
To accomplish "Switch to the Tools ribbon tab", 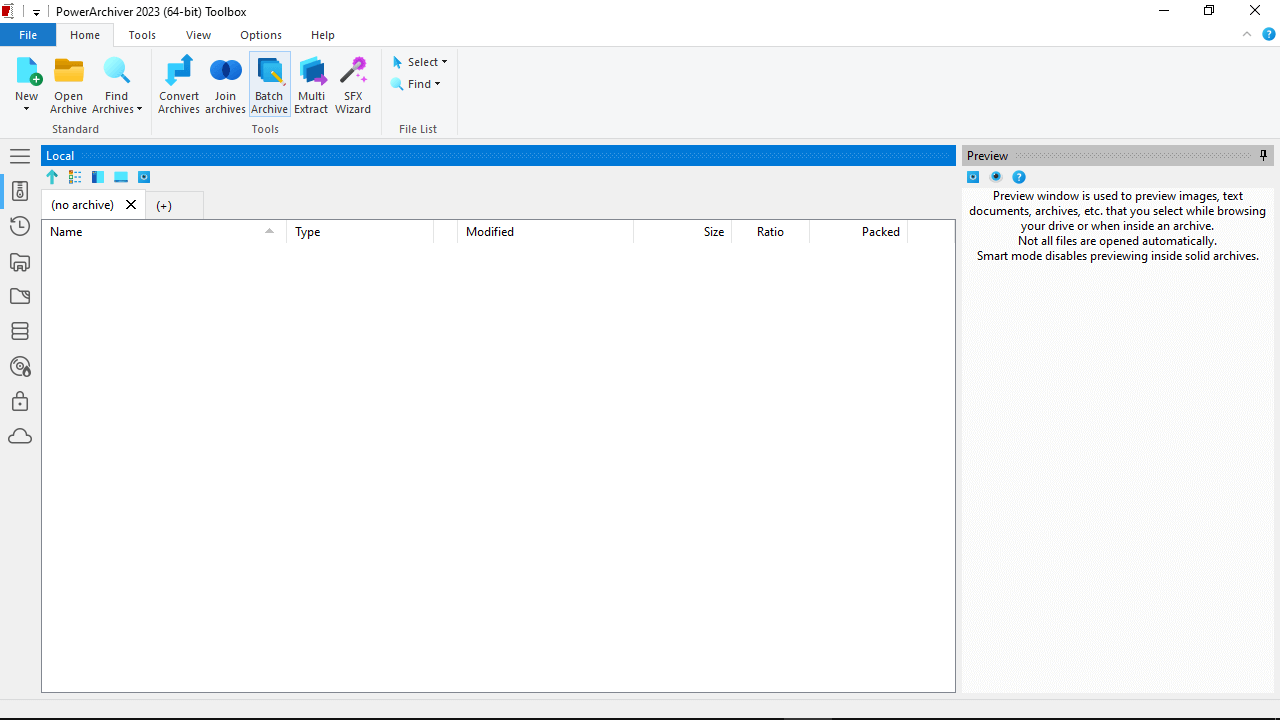I will click(142, 35).
